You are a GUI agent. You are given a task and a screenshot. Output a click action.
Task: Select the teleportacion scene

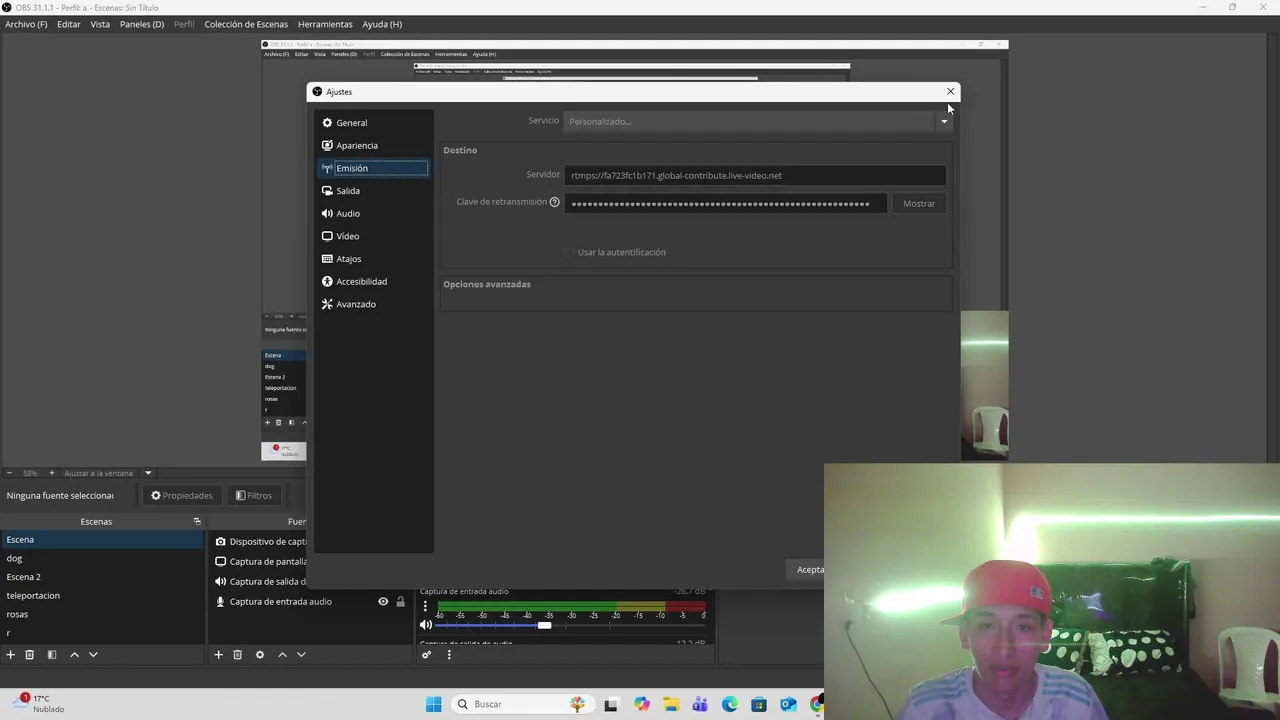point(102,596)
